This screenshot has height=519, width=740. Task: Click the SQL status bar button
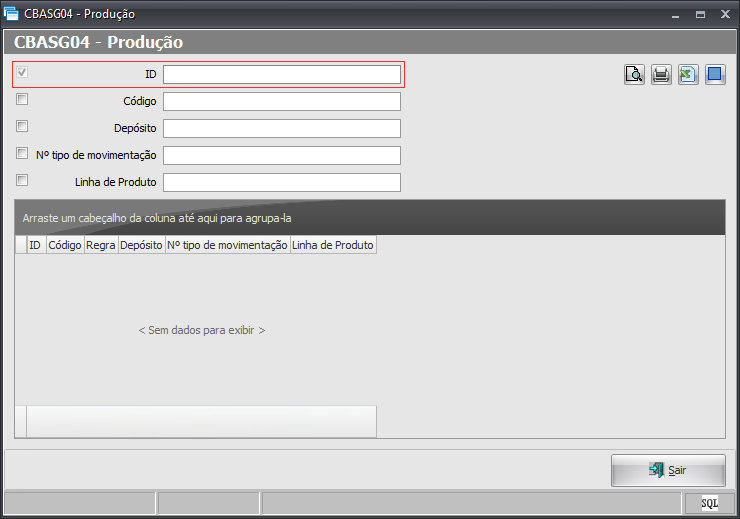709,503
